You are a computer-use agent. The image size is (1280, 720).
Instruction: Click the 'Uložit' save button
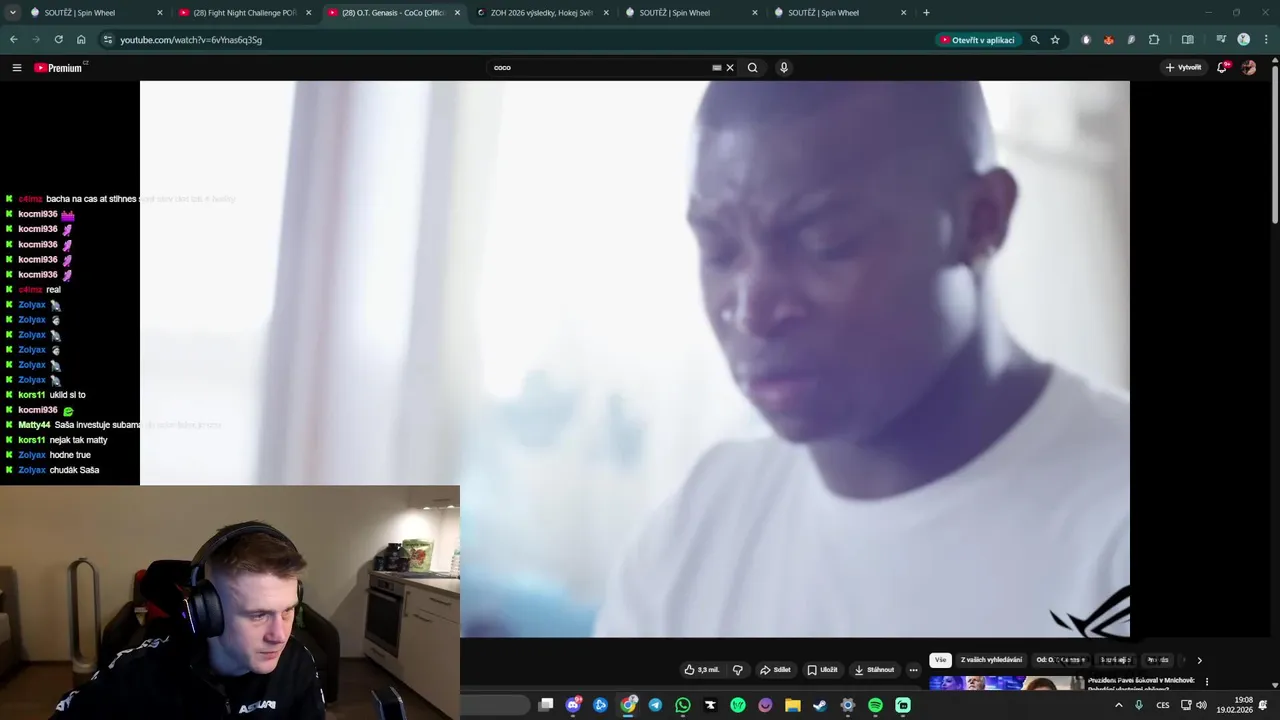click(x=822, y=670)
